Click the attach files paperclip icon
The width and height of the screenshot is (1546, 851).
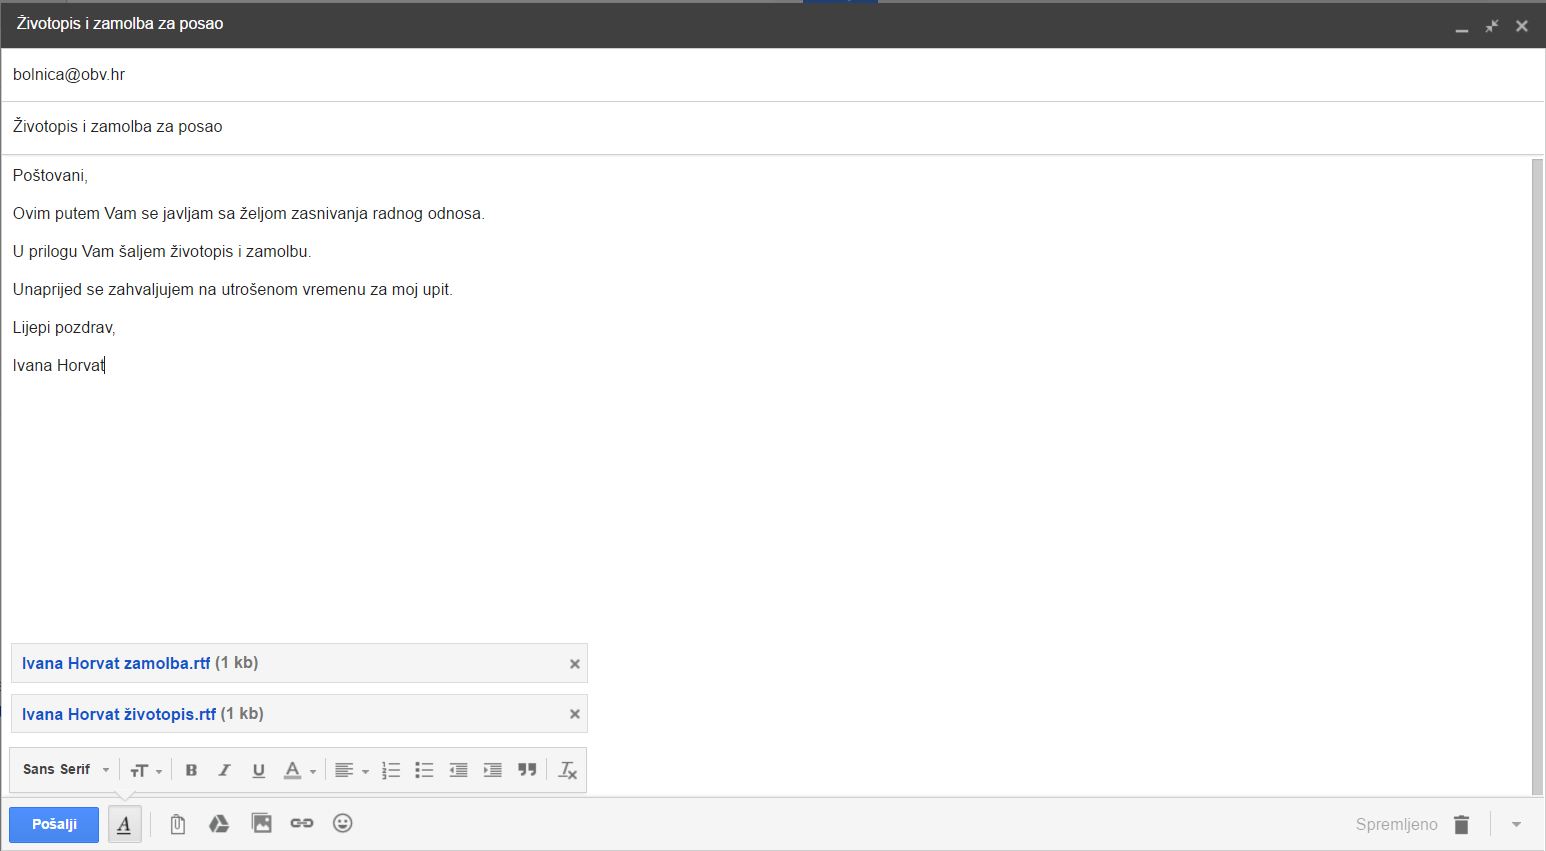click(177, 824)
